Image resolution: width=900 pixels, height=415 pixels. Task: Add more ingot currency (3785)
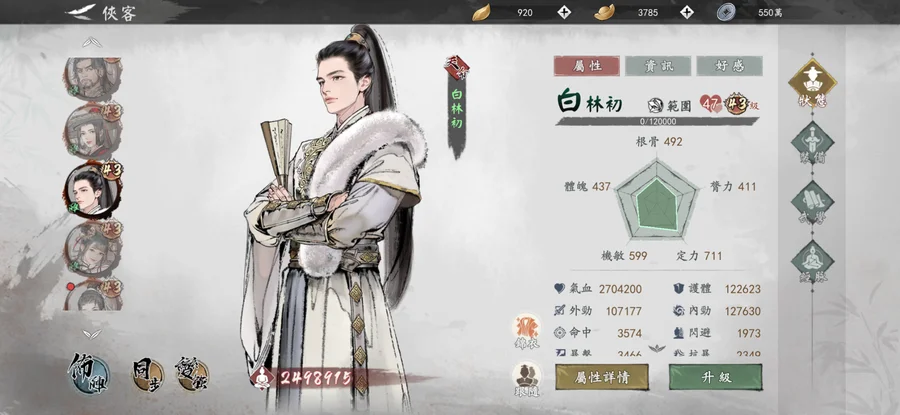click(686, 12)
